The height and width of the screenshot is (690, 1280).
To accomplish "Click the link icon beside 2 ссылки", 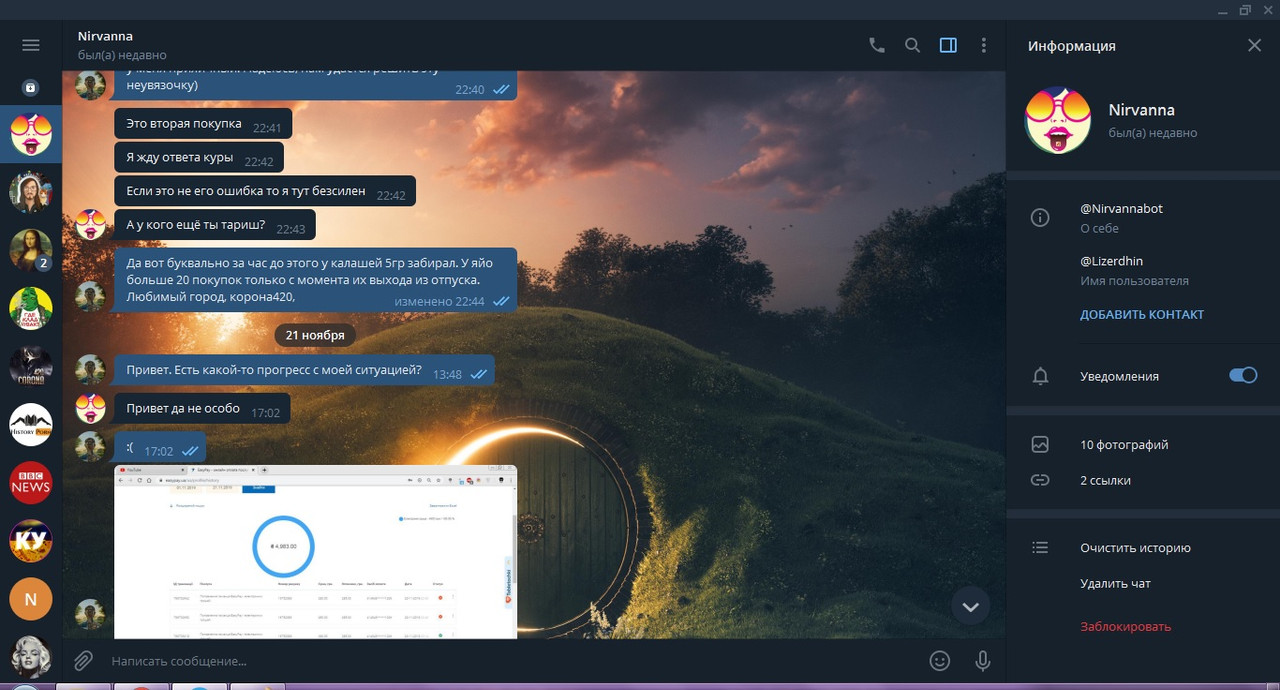I will [1040, 480].
